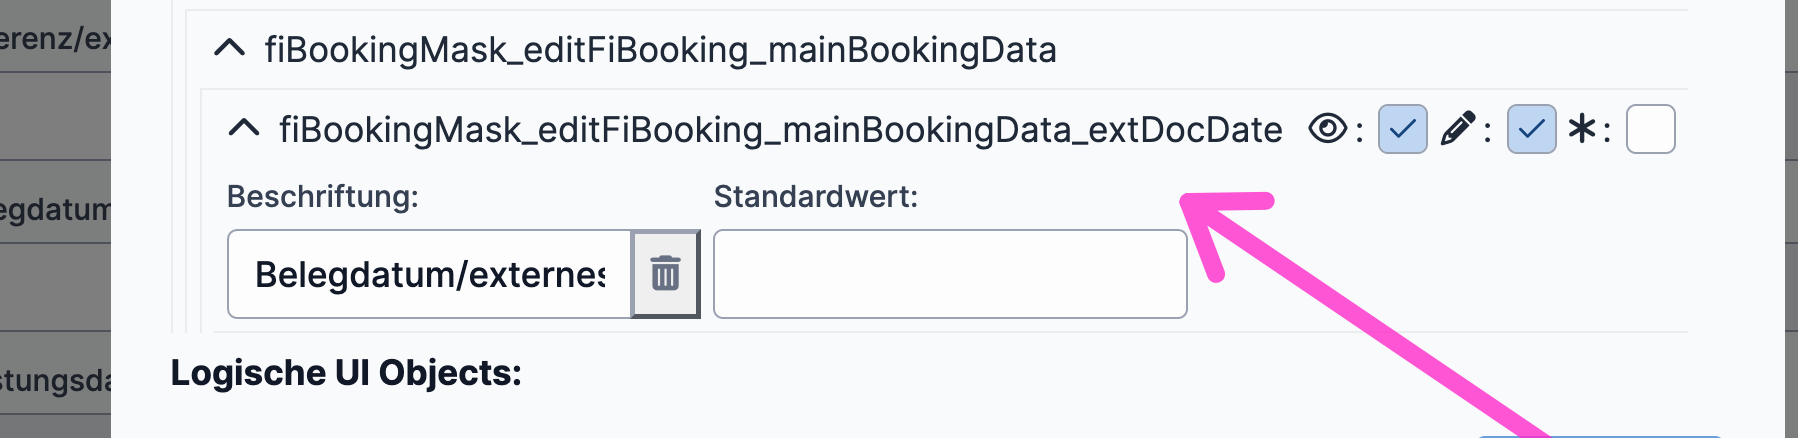
Task: Click the asterisk required-field icon
Action: coord(1582,129)
